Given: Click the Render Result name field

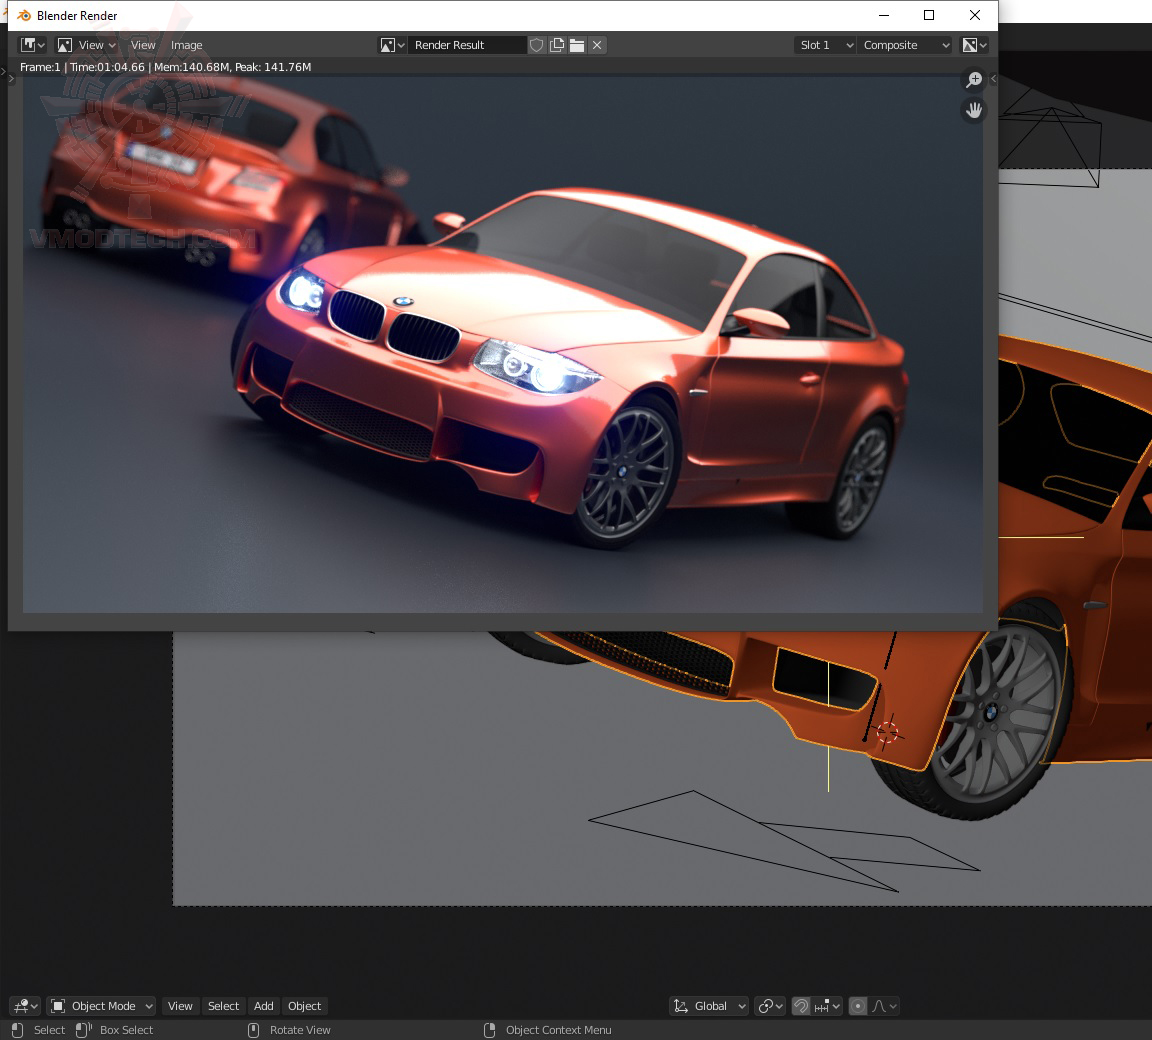Looking at the screenshot, I should (467, 46).
